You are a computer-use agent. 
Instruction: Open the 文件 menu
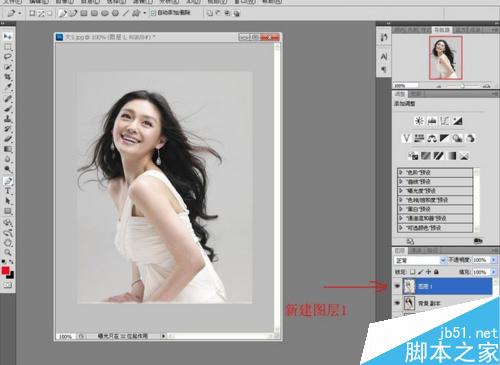pyautogui.click(x=13, y=2)
